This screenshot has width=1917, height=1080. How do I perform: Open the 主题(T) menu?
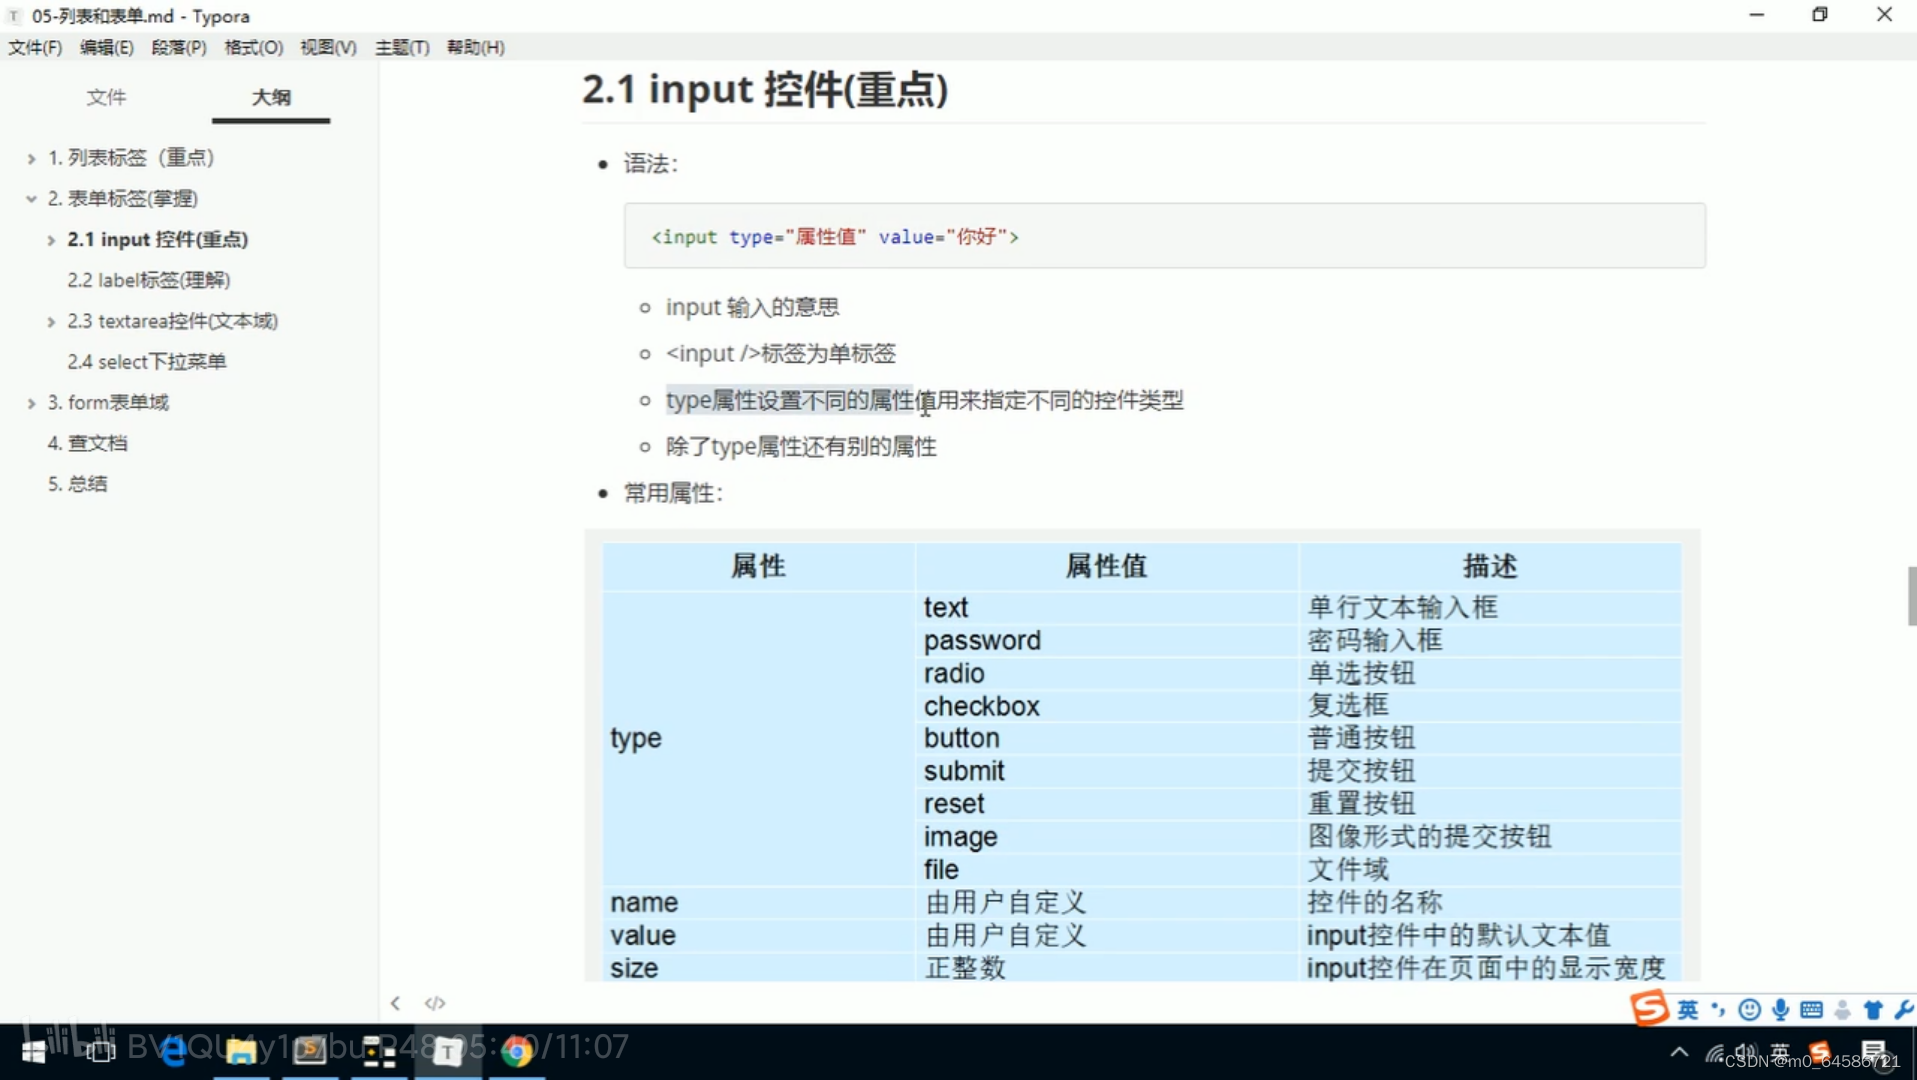click(x=402, y=47)
